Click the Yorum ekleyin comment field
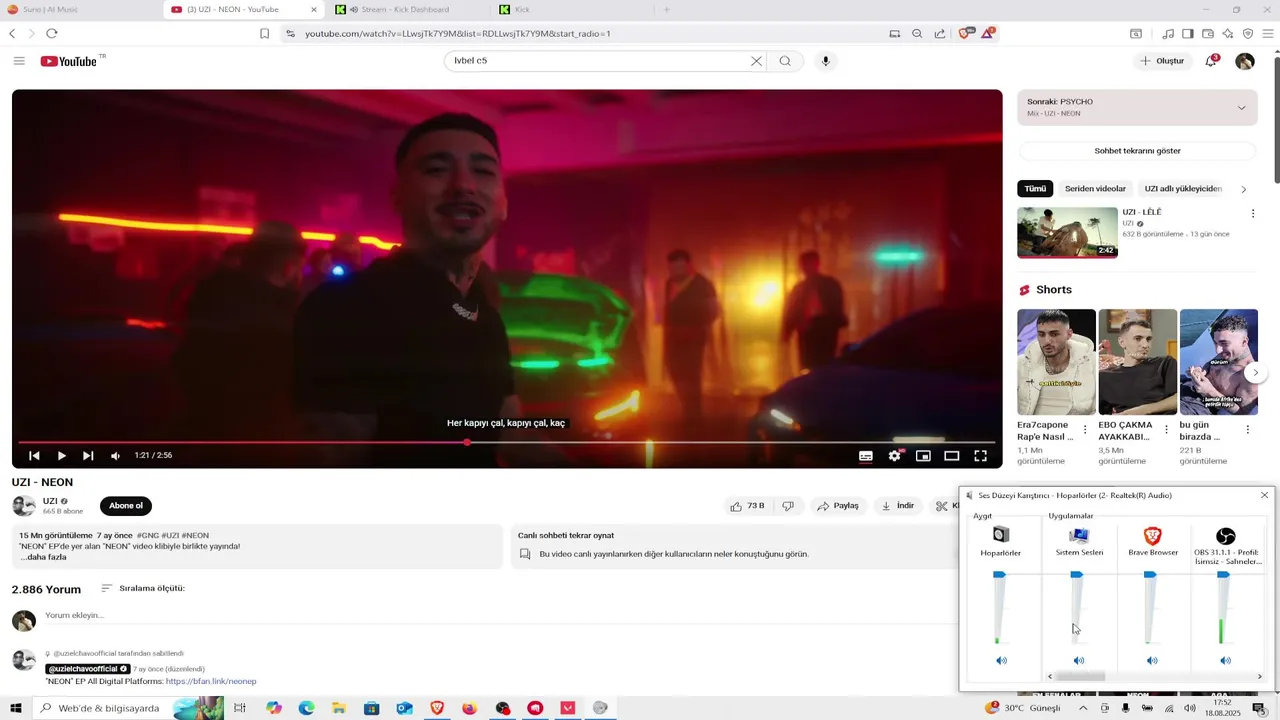This screenshot has height=720, width=1280. tap(500, 616)
